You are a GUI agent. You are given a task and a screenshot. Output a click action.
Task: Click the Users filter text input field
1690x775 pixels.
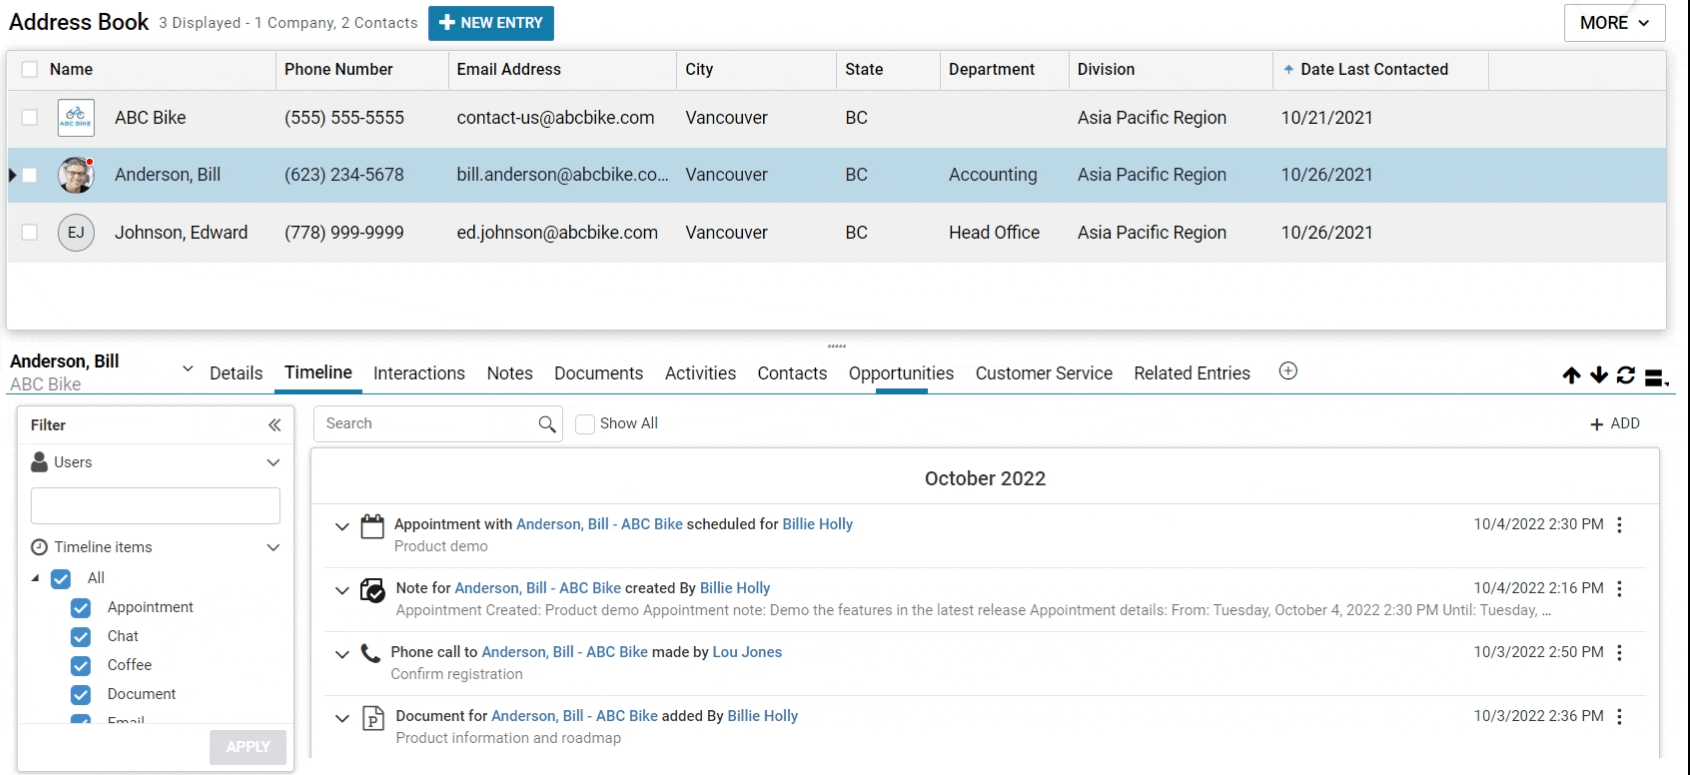tap(156, 506)
